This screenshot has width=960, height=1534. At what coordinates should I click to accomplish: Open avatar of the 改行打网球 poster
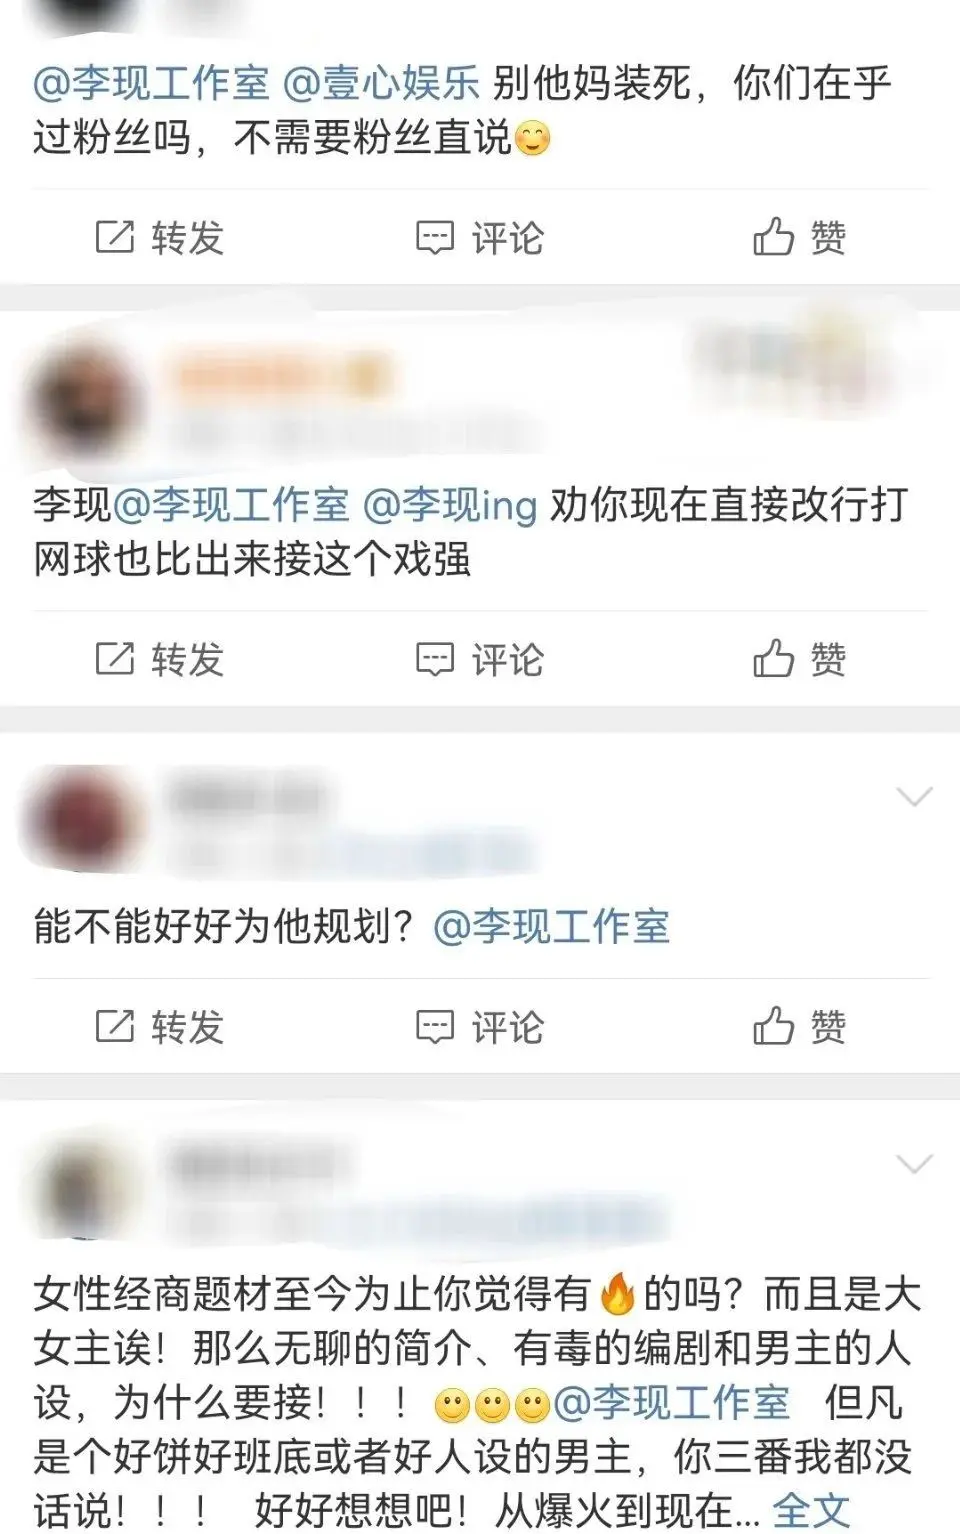(x=83, y=405)
